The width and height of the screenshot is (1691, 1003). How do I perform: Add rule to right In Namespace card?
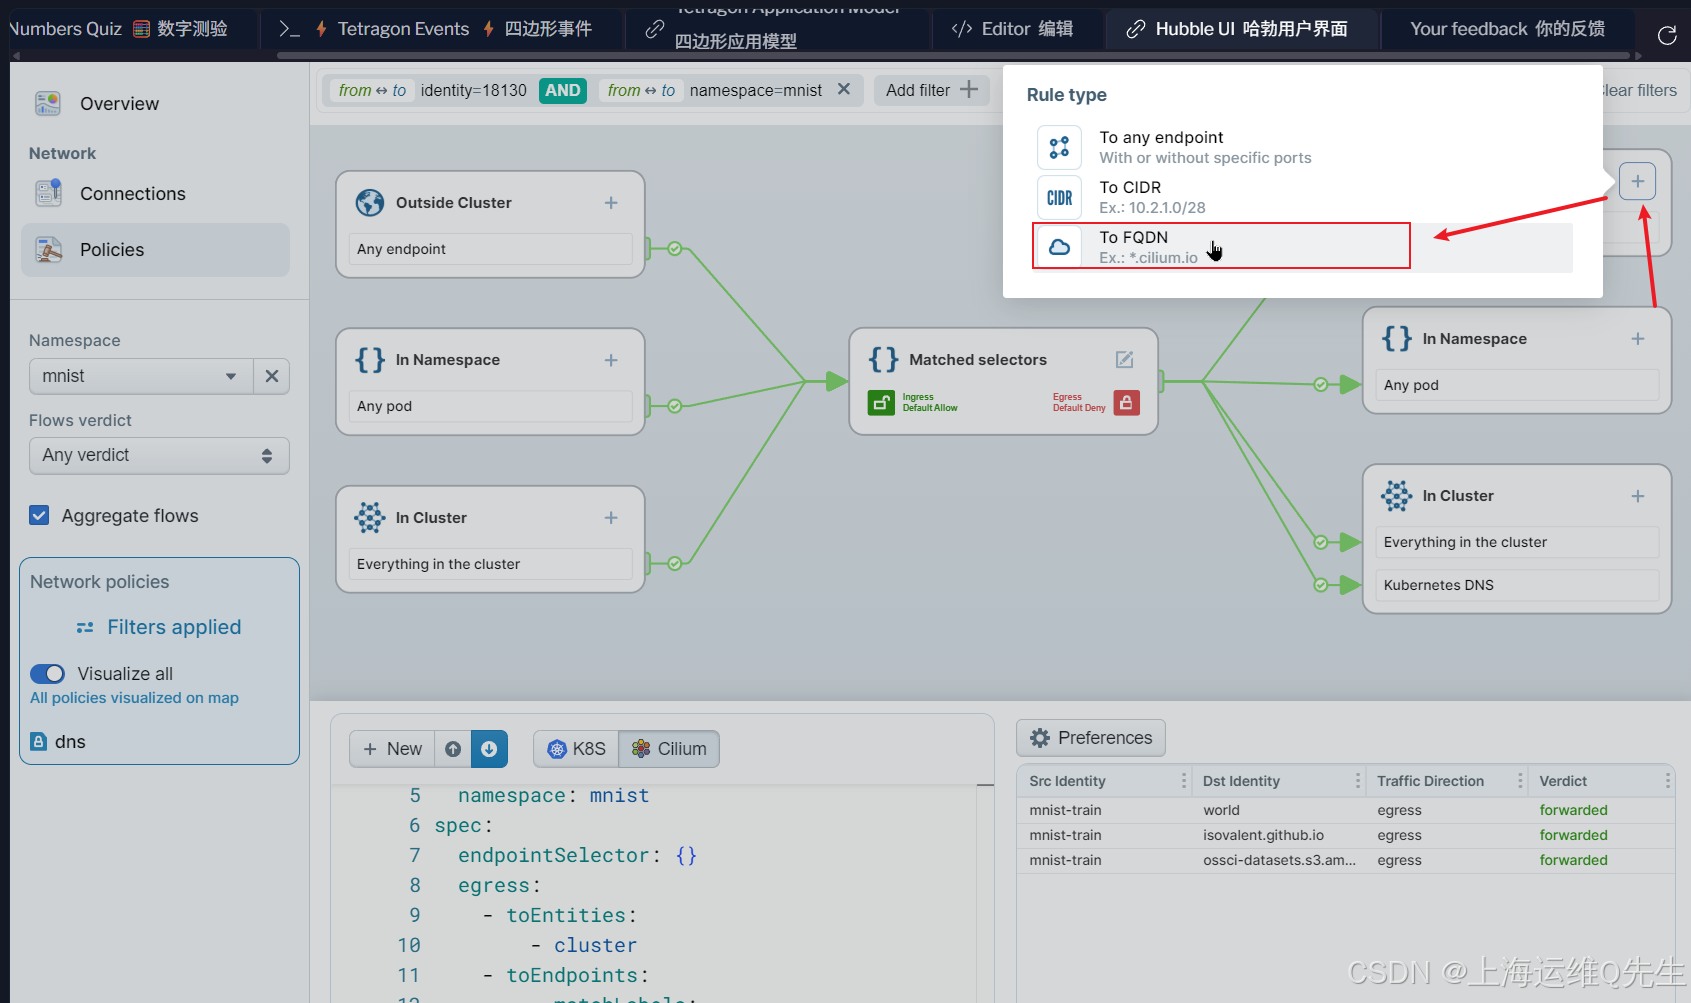[1638, 339]
